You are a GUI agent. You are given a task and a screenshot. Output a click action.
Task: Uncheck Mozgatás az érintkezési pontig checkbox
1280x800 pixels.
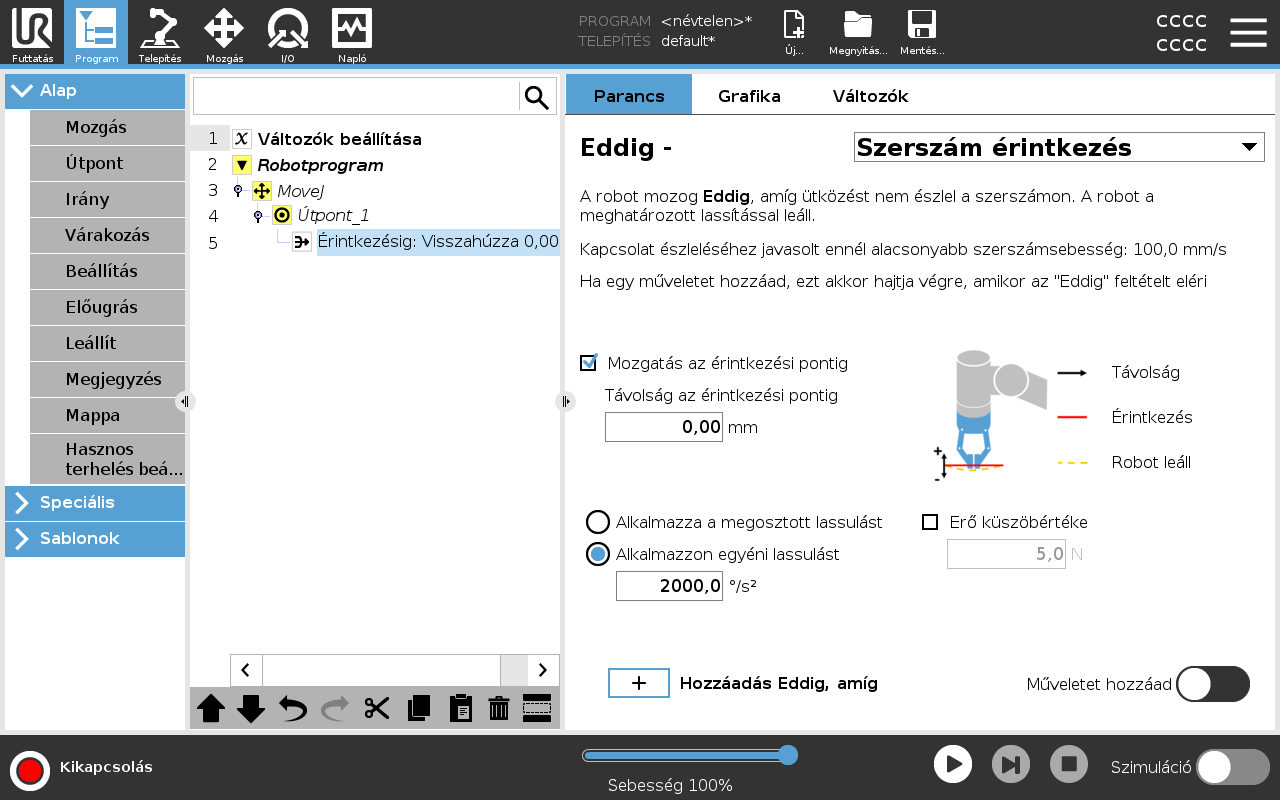tap(589, 363)
